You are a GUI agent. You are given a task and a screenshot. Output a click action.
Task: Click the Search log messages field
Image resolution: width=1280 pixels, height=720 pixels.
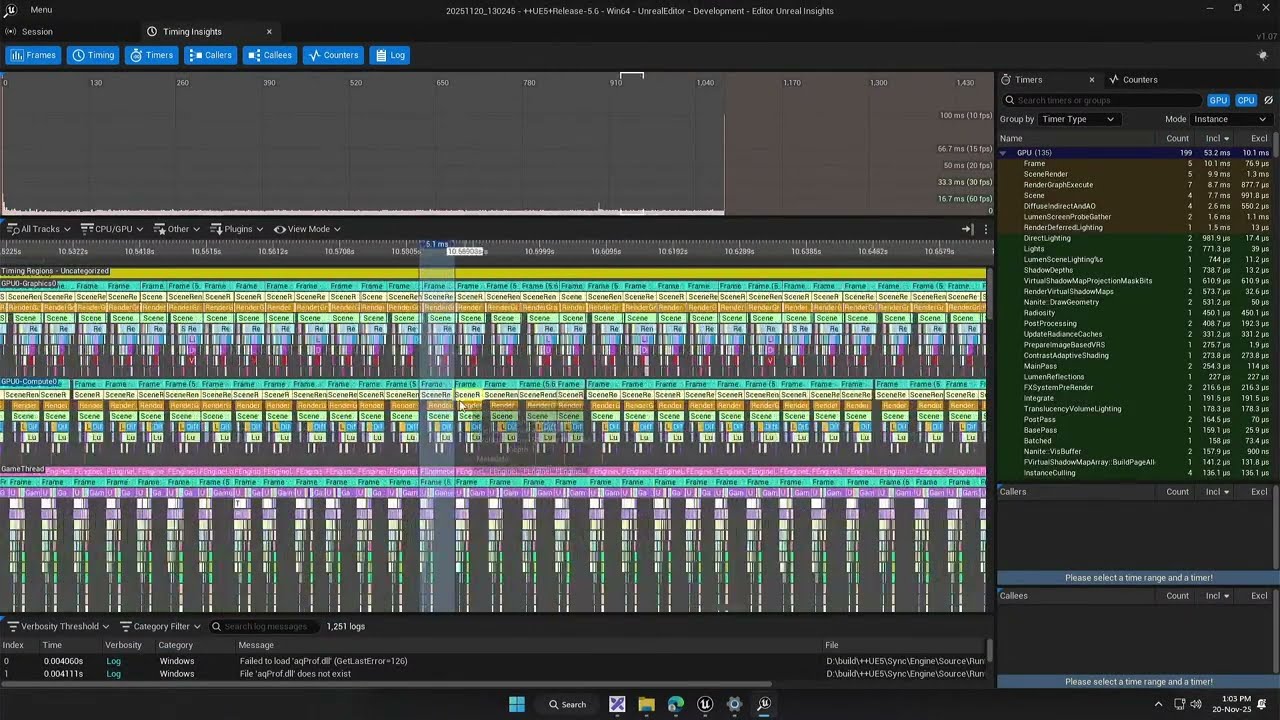tap(264, 626)
